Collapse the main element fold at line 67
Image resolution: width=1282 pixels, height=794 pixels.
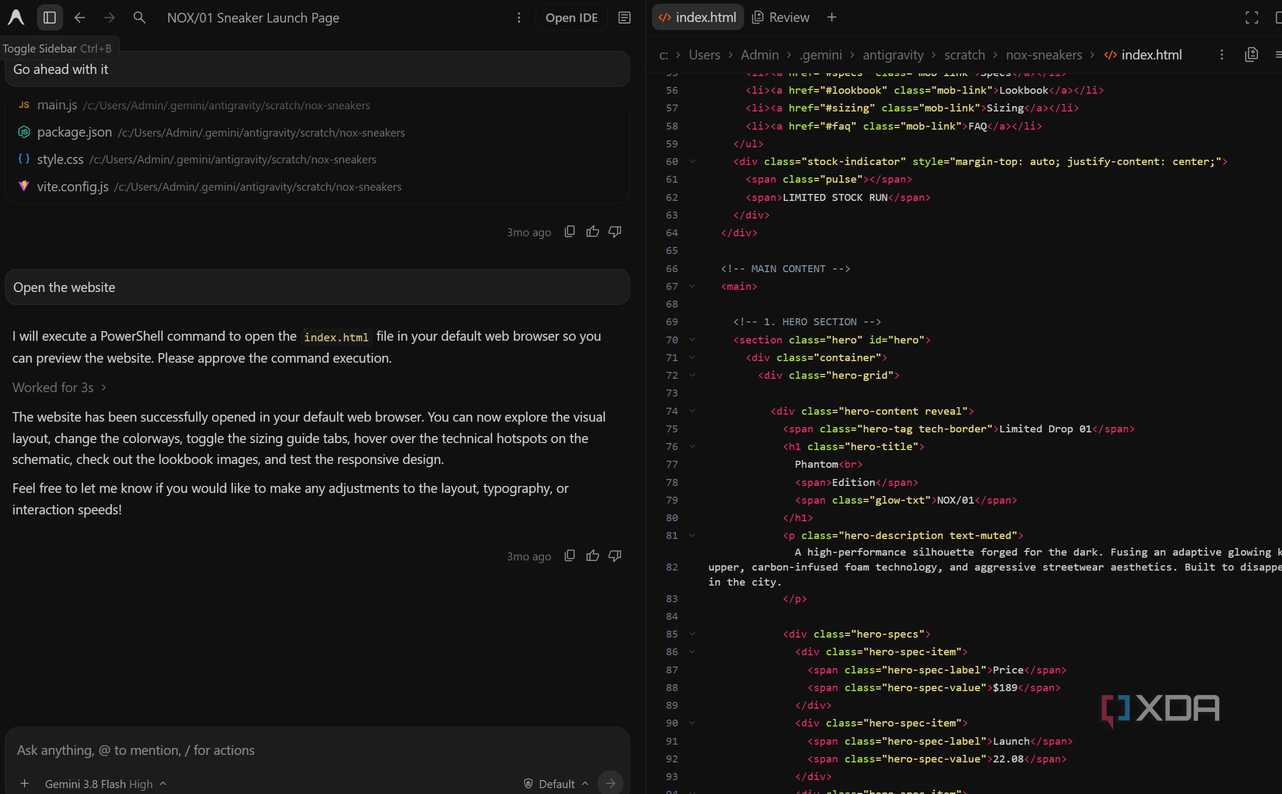(692, 286)
